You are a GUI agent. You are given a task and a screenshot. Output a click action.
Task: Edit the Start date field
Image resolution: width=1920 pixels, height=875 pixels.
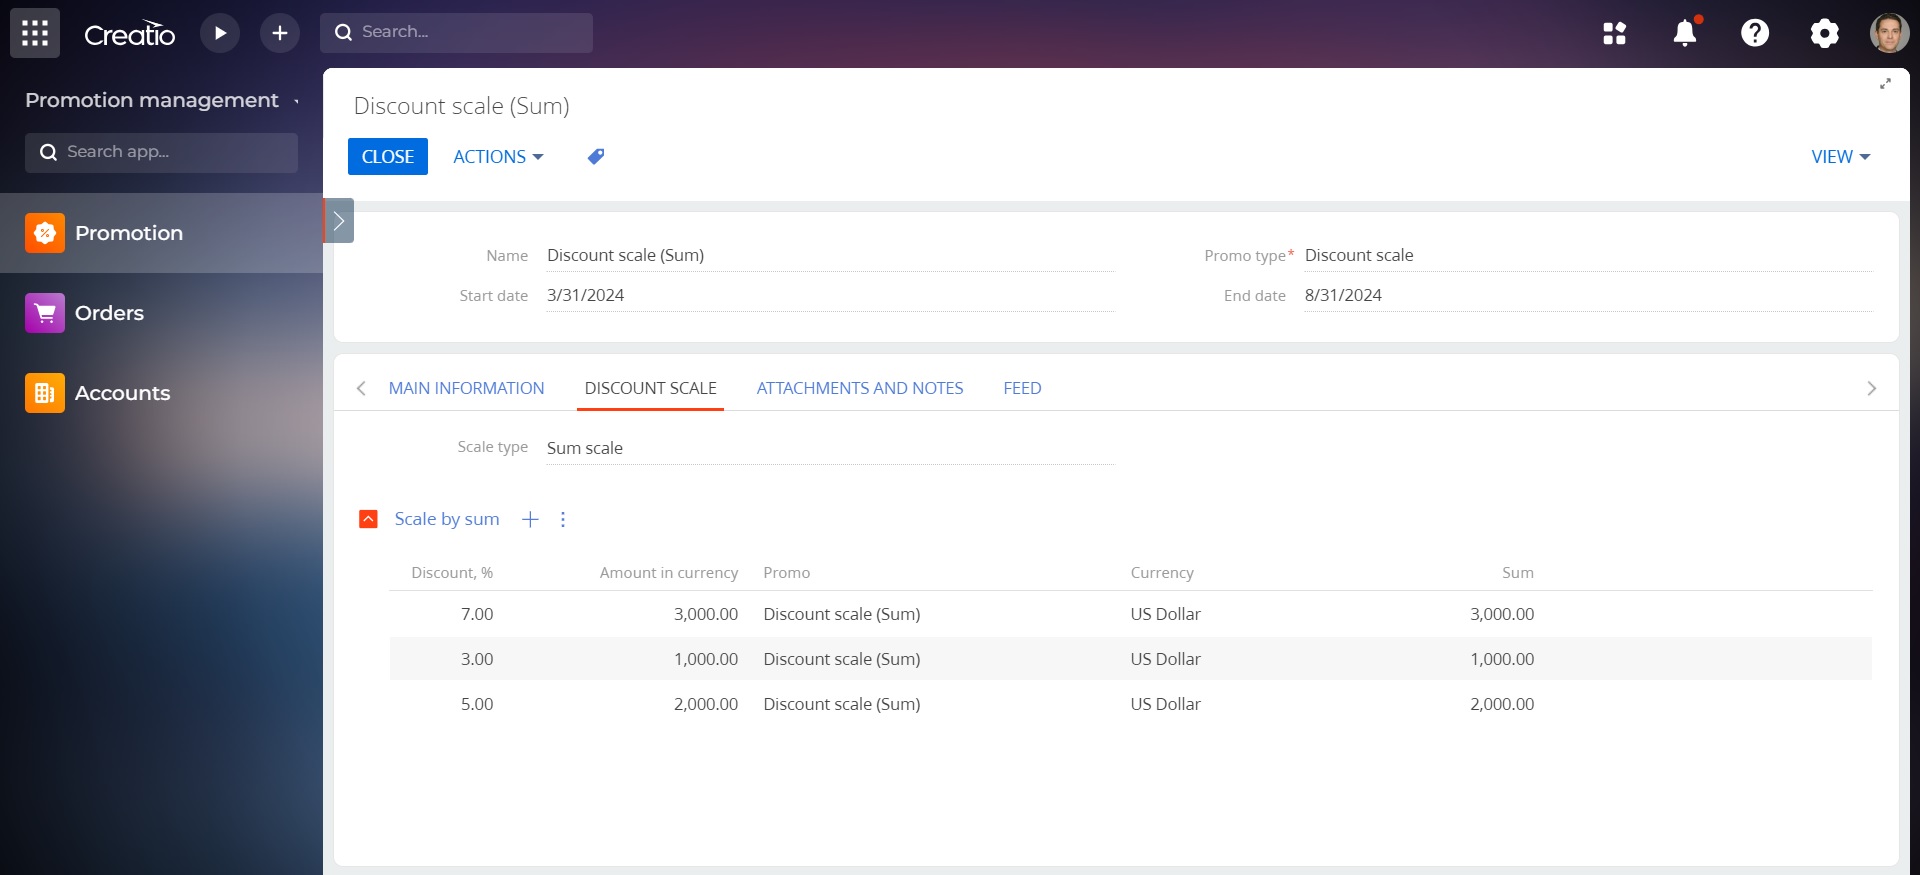[830, 296]
